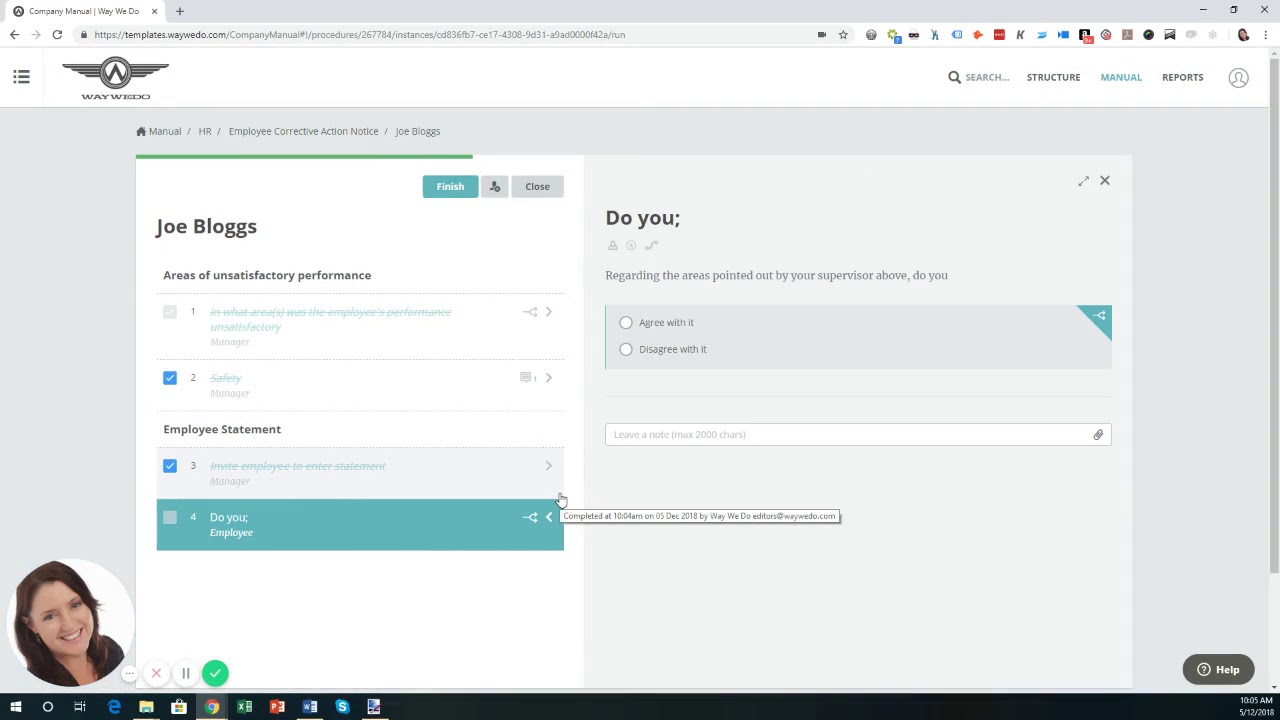Click the browser address bar URL
Screen dimensions: 1280x720
pyautogui.click(x=360, y=35)
